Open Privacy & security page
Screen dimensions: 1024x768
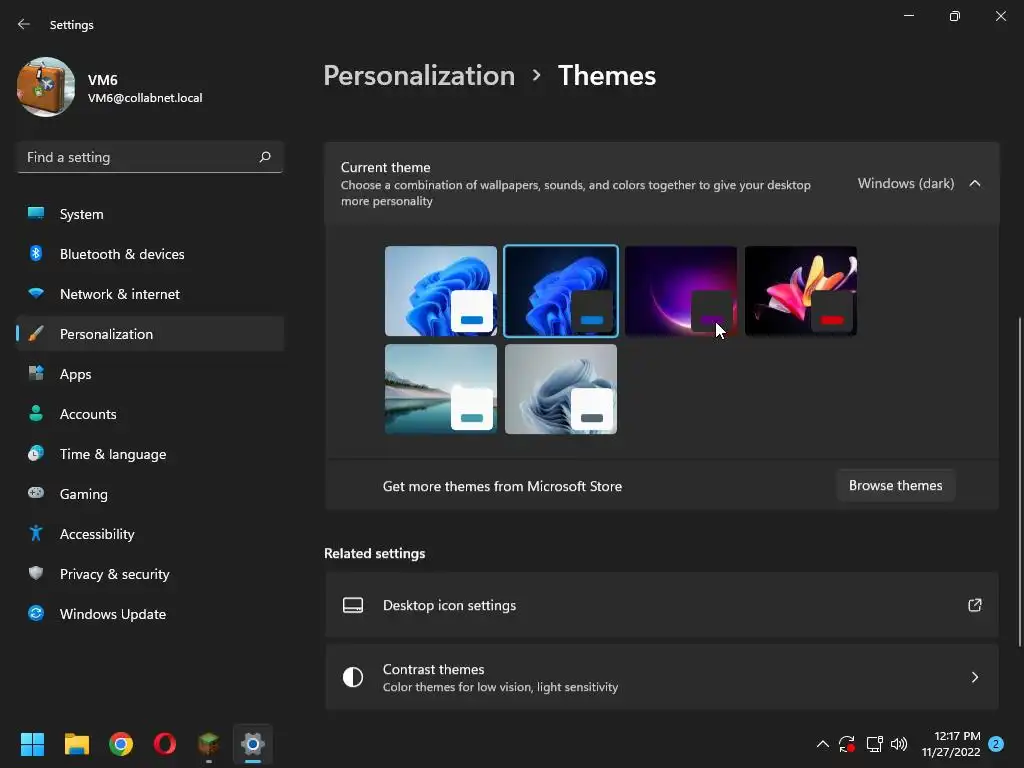[x=150, y=574]
